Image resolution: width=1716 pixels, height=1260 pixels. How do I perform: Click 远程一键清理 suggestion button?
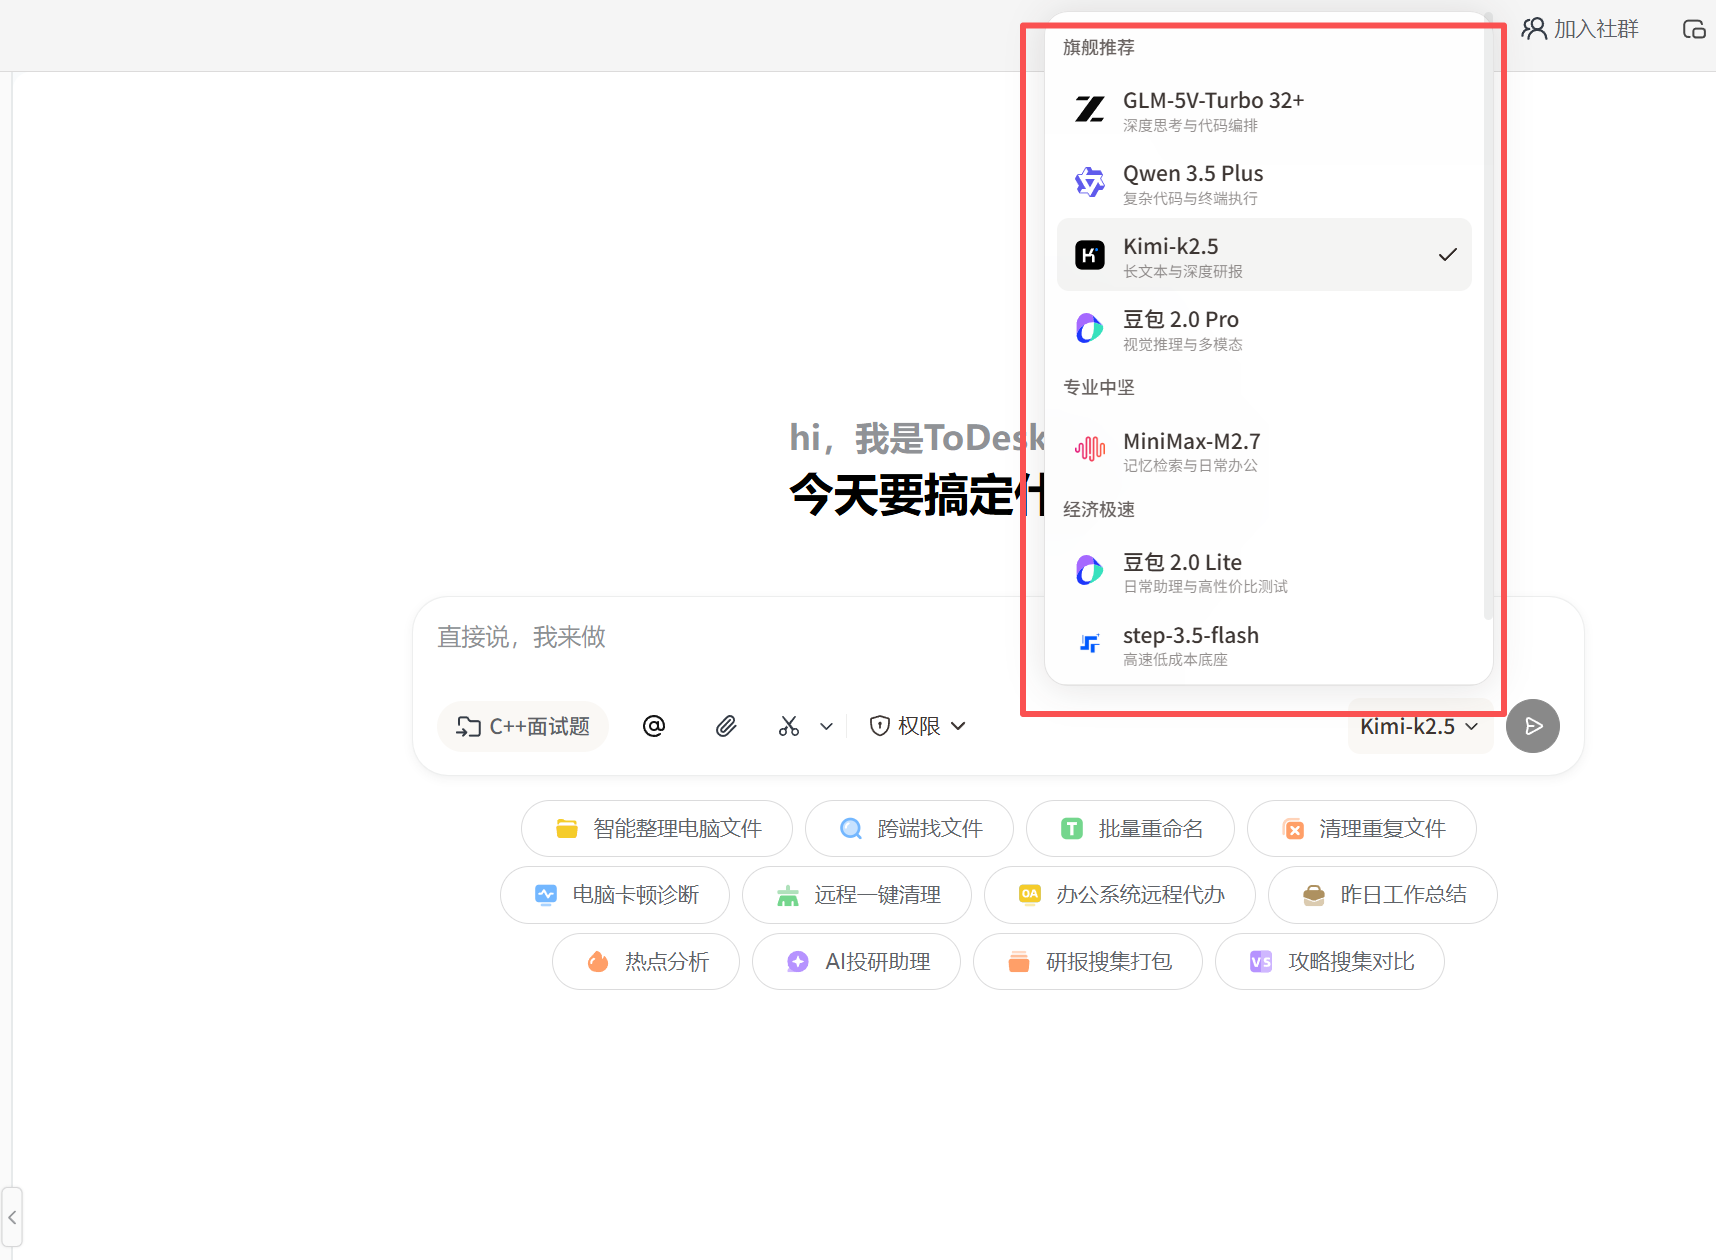(857, 895)
